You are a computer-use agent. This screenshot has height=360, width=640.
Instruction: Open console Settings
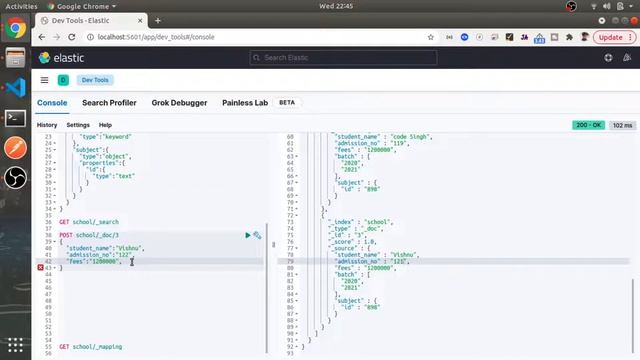pyautogui.click(x=78, y=125)
